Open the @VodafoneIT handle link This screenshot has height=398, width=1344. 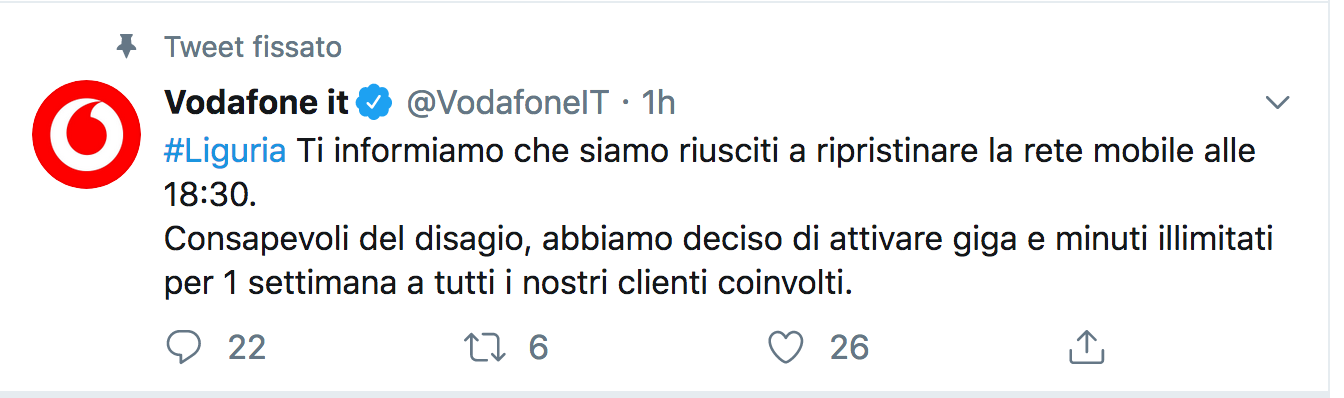(x=507, y=102)
